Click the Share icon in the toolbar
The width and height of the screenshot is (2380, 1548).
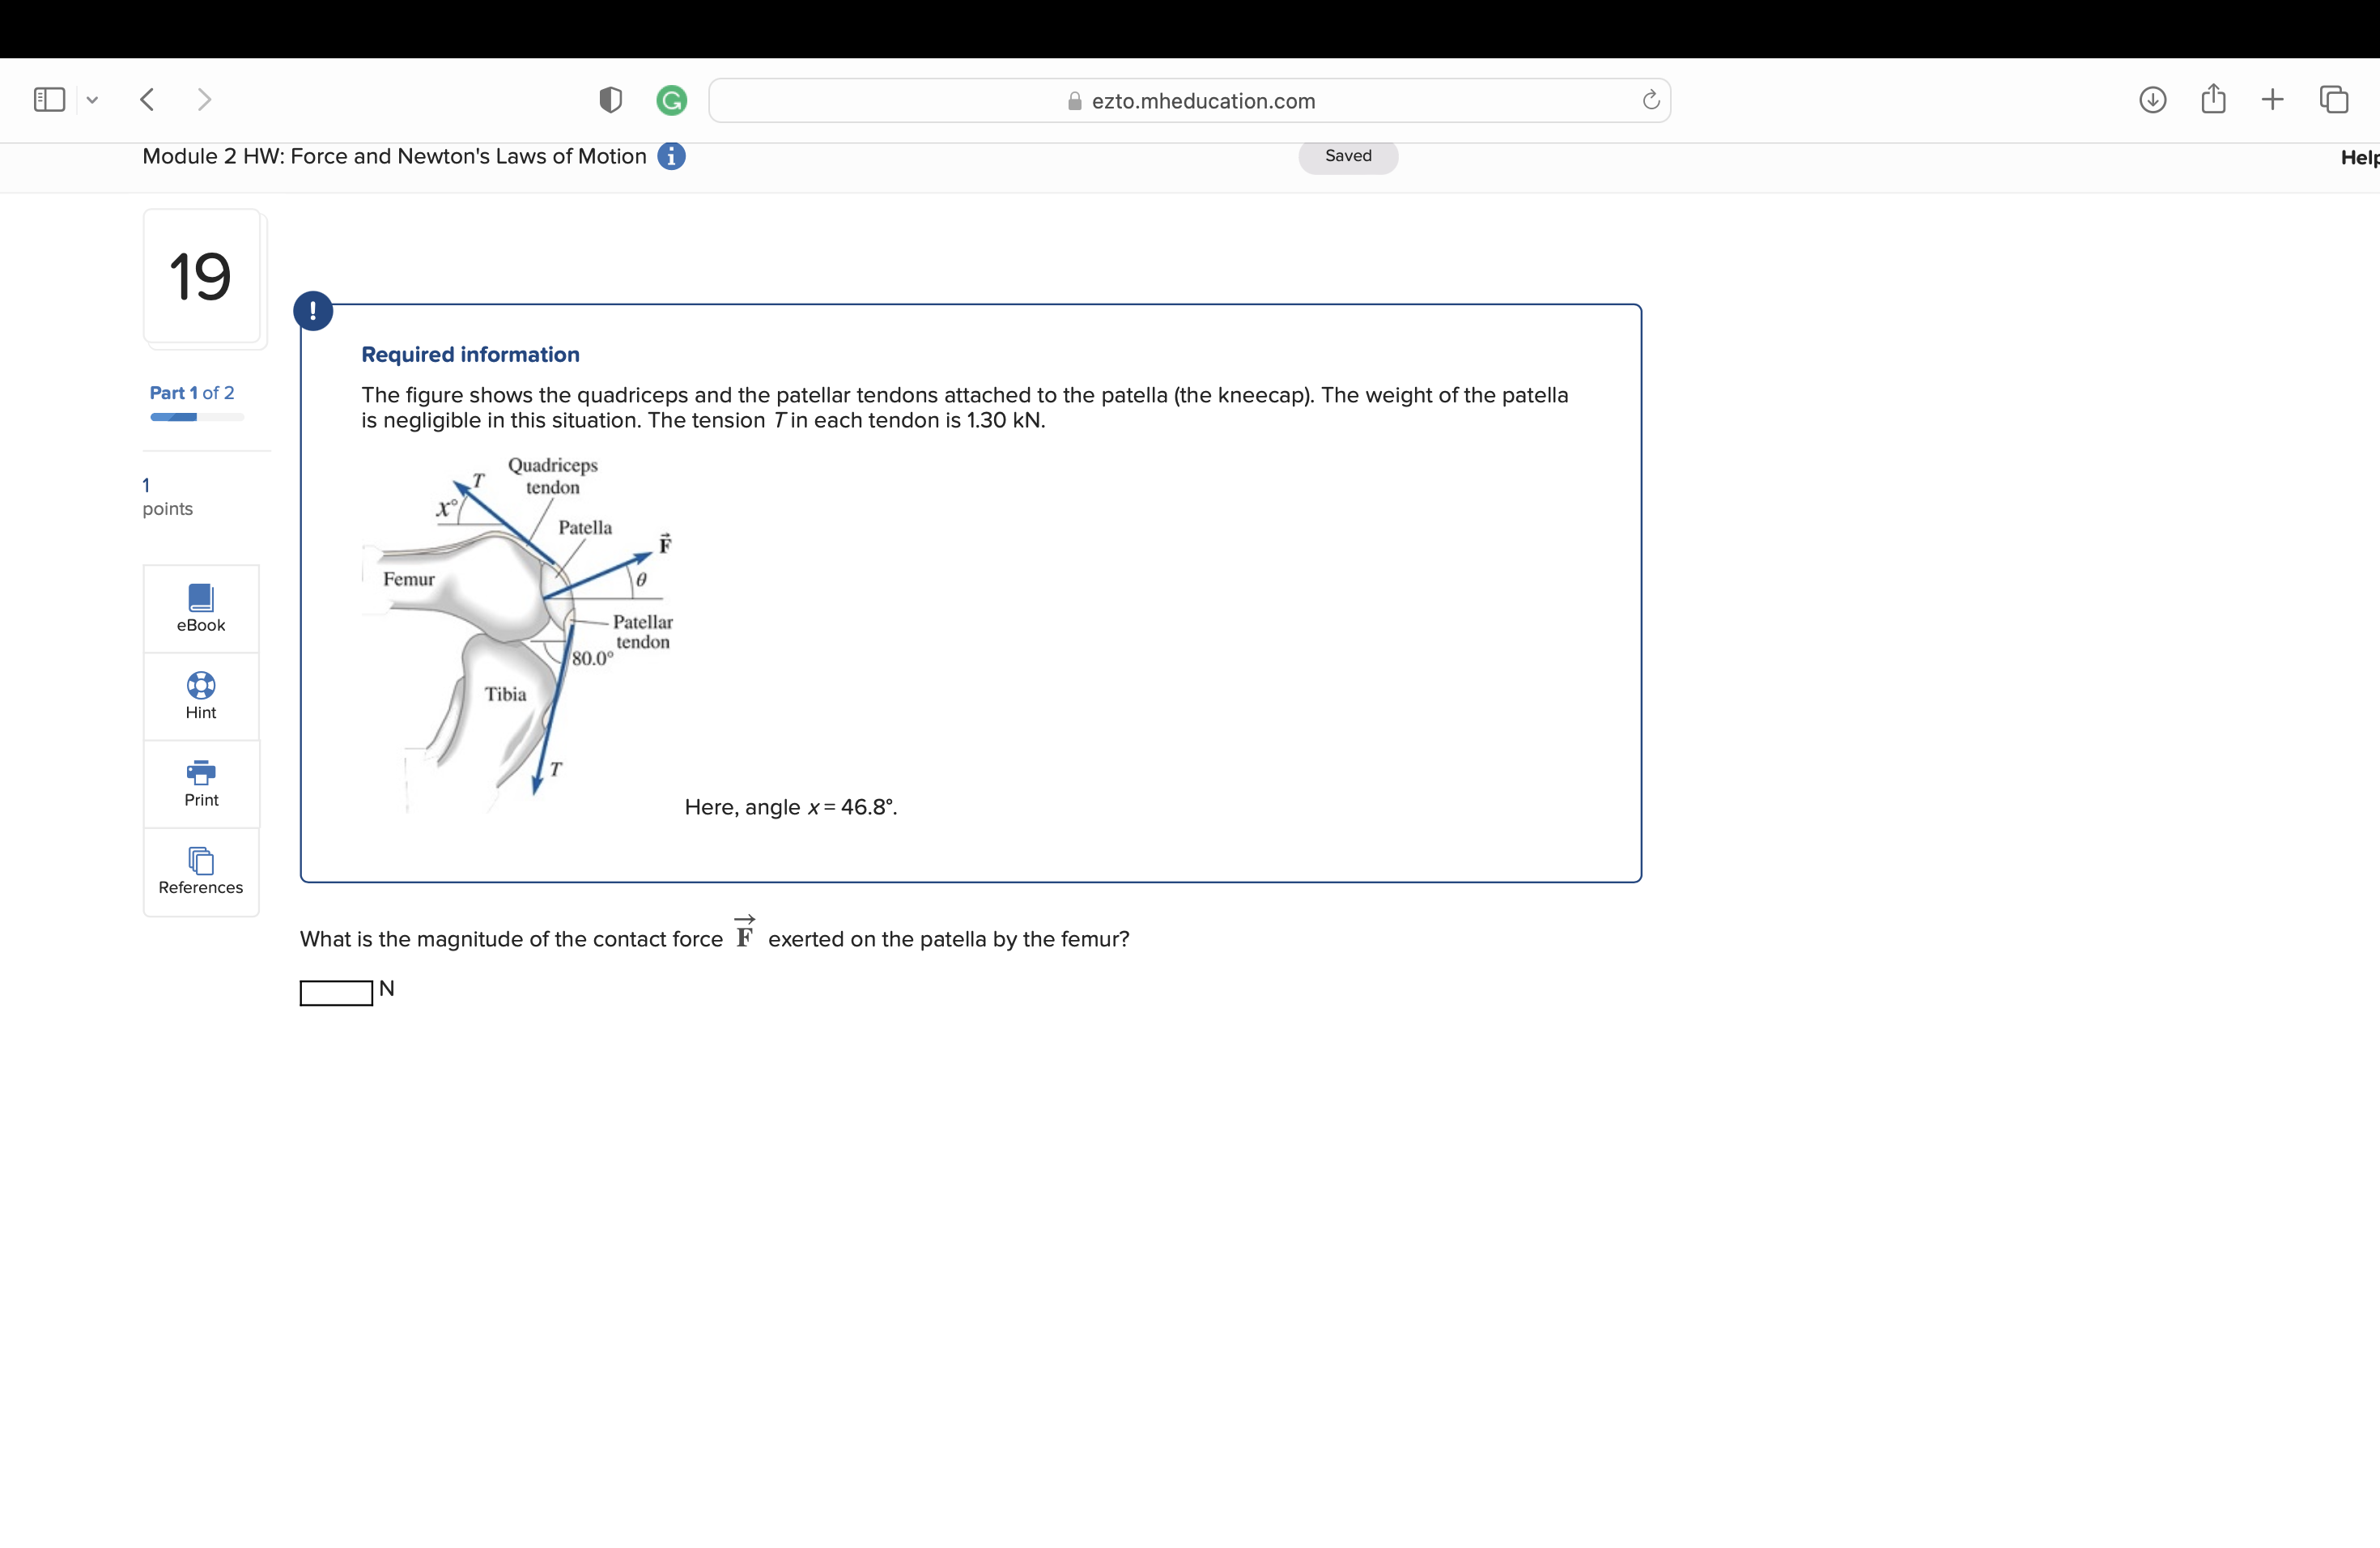coord(2214,99)
